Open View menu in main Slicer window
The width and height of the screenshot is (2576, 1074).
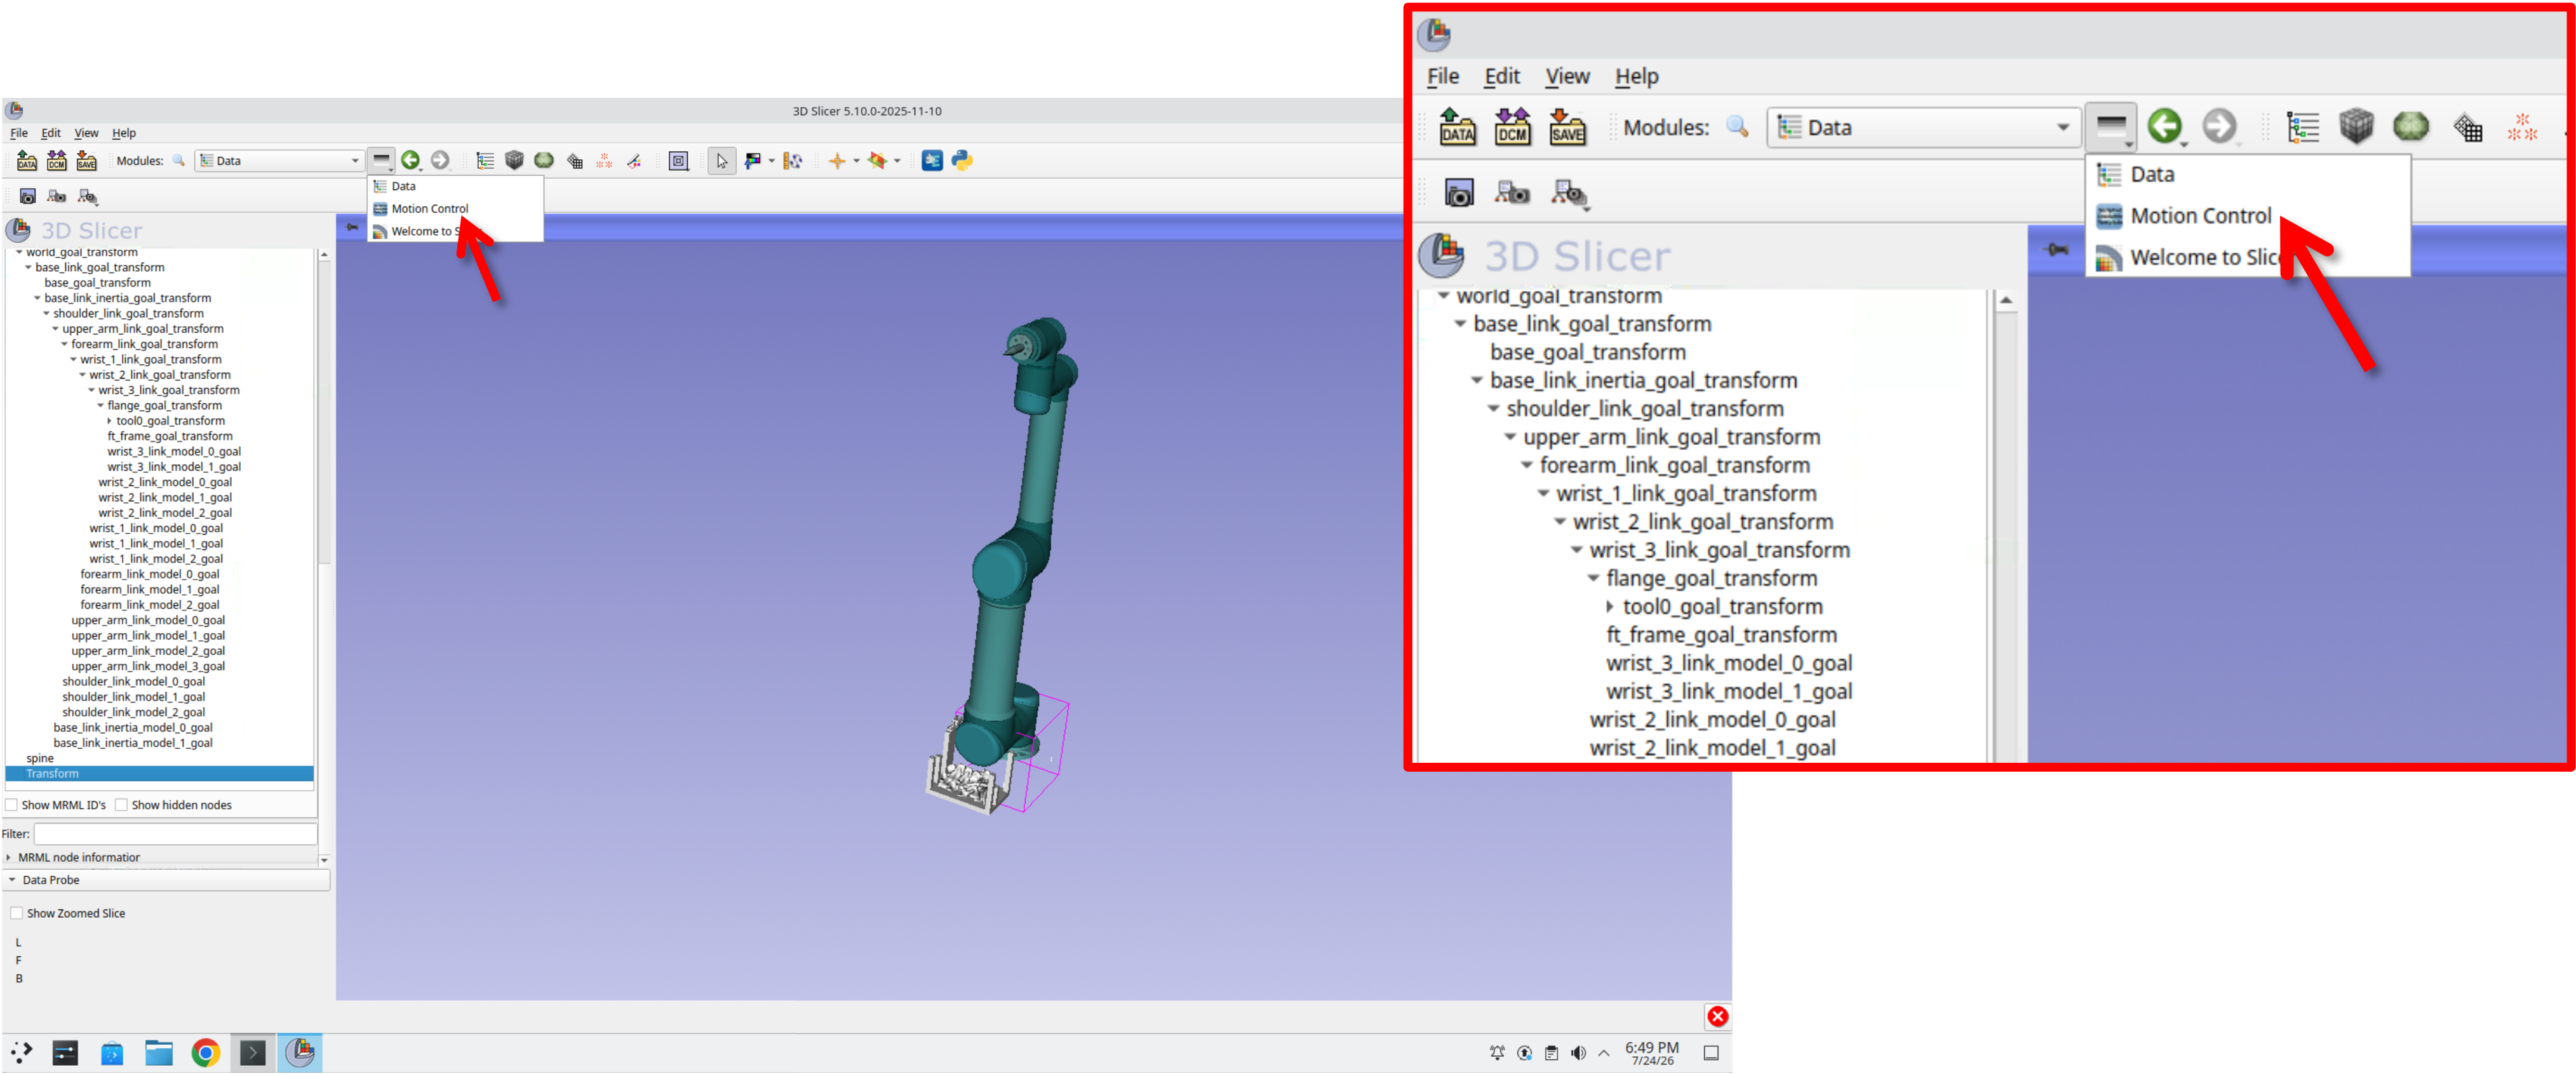click(87, 133)
